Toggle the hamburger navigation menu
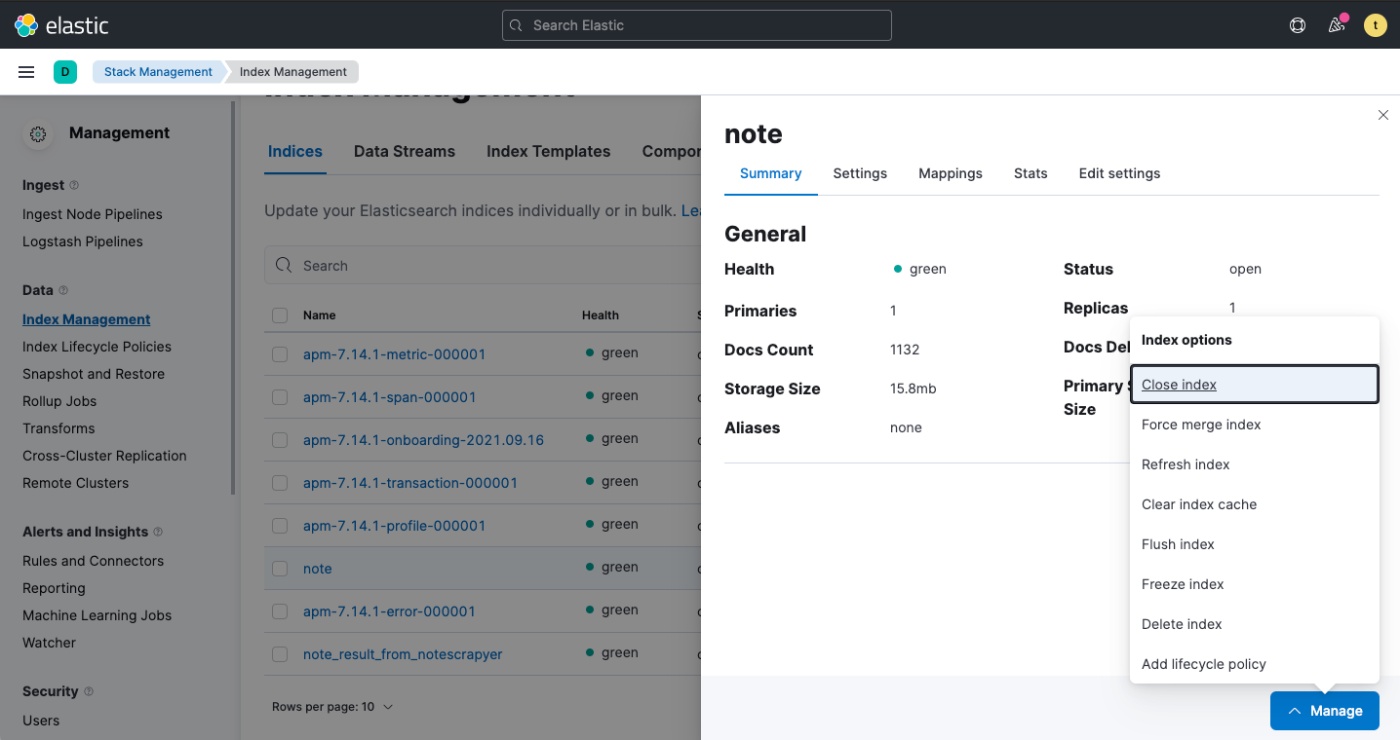The height and width of the screenshot is (740, 1400). (x=27, y=72)
